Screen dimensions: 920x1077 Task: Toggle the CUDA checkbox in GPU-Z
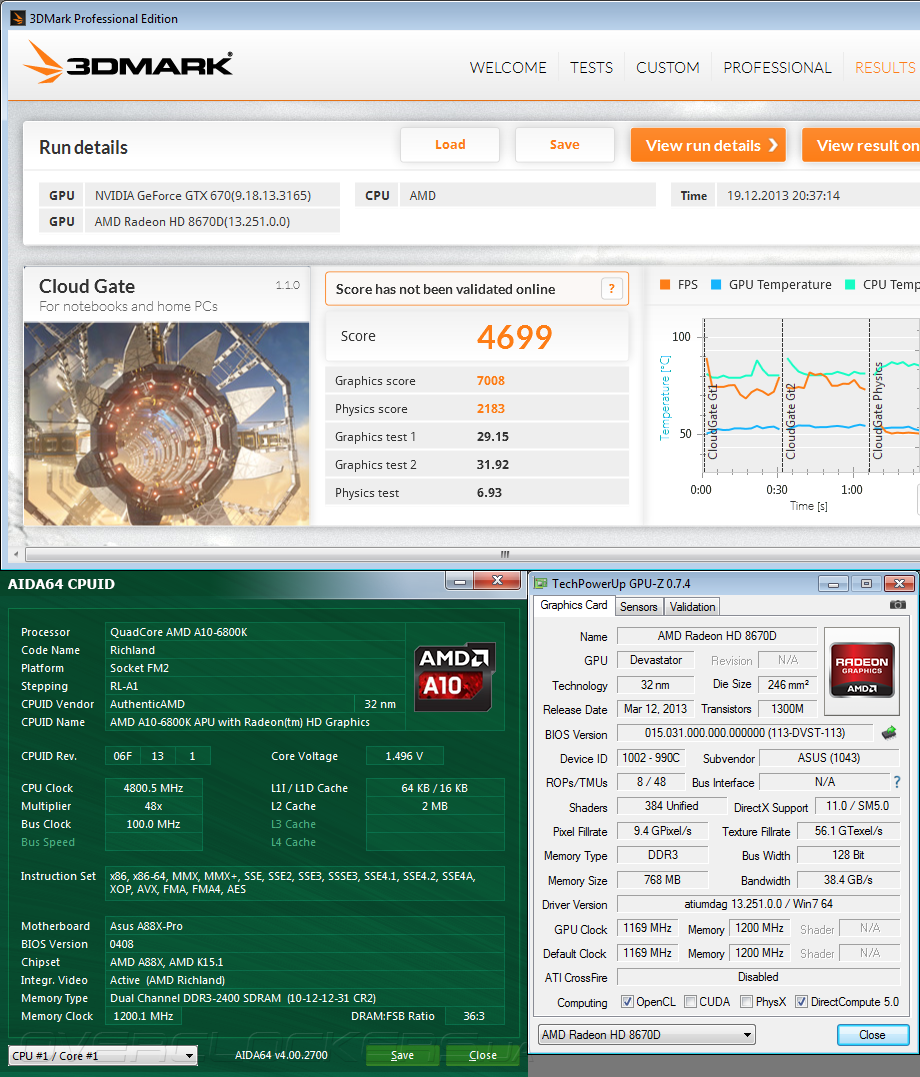point(691,1001)
